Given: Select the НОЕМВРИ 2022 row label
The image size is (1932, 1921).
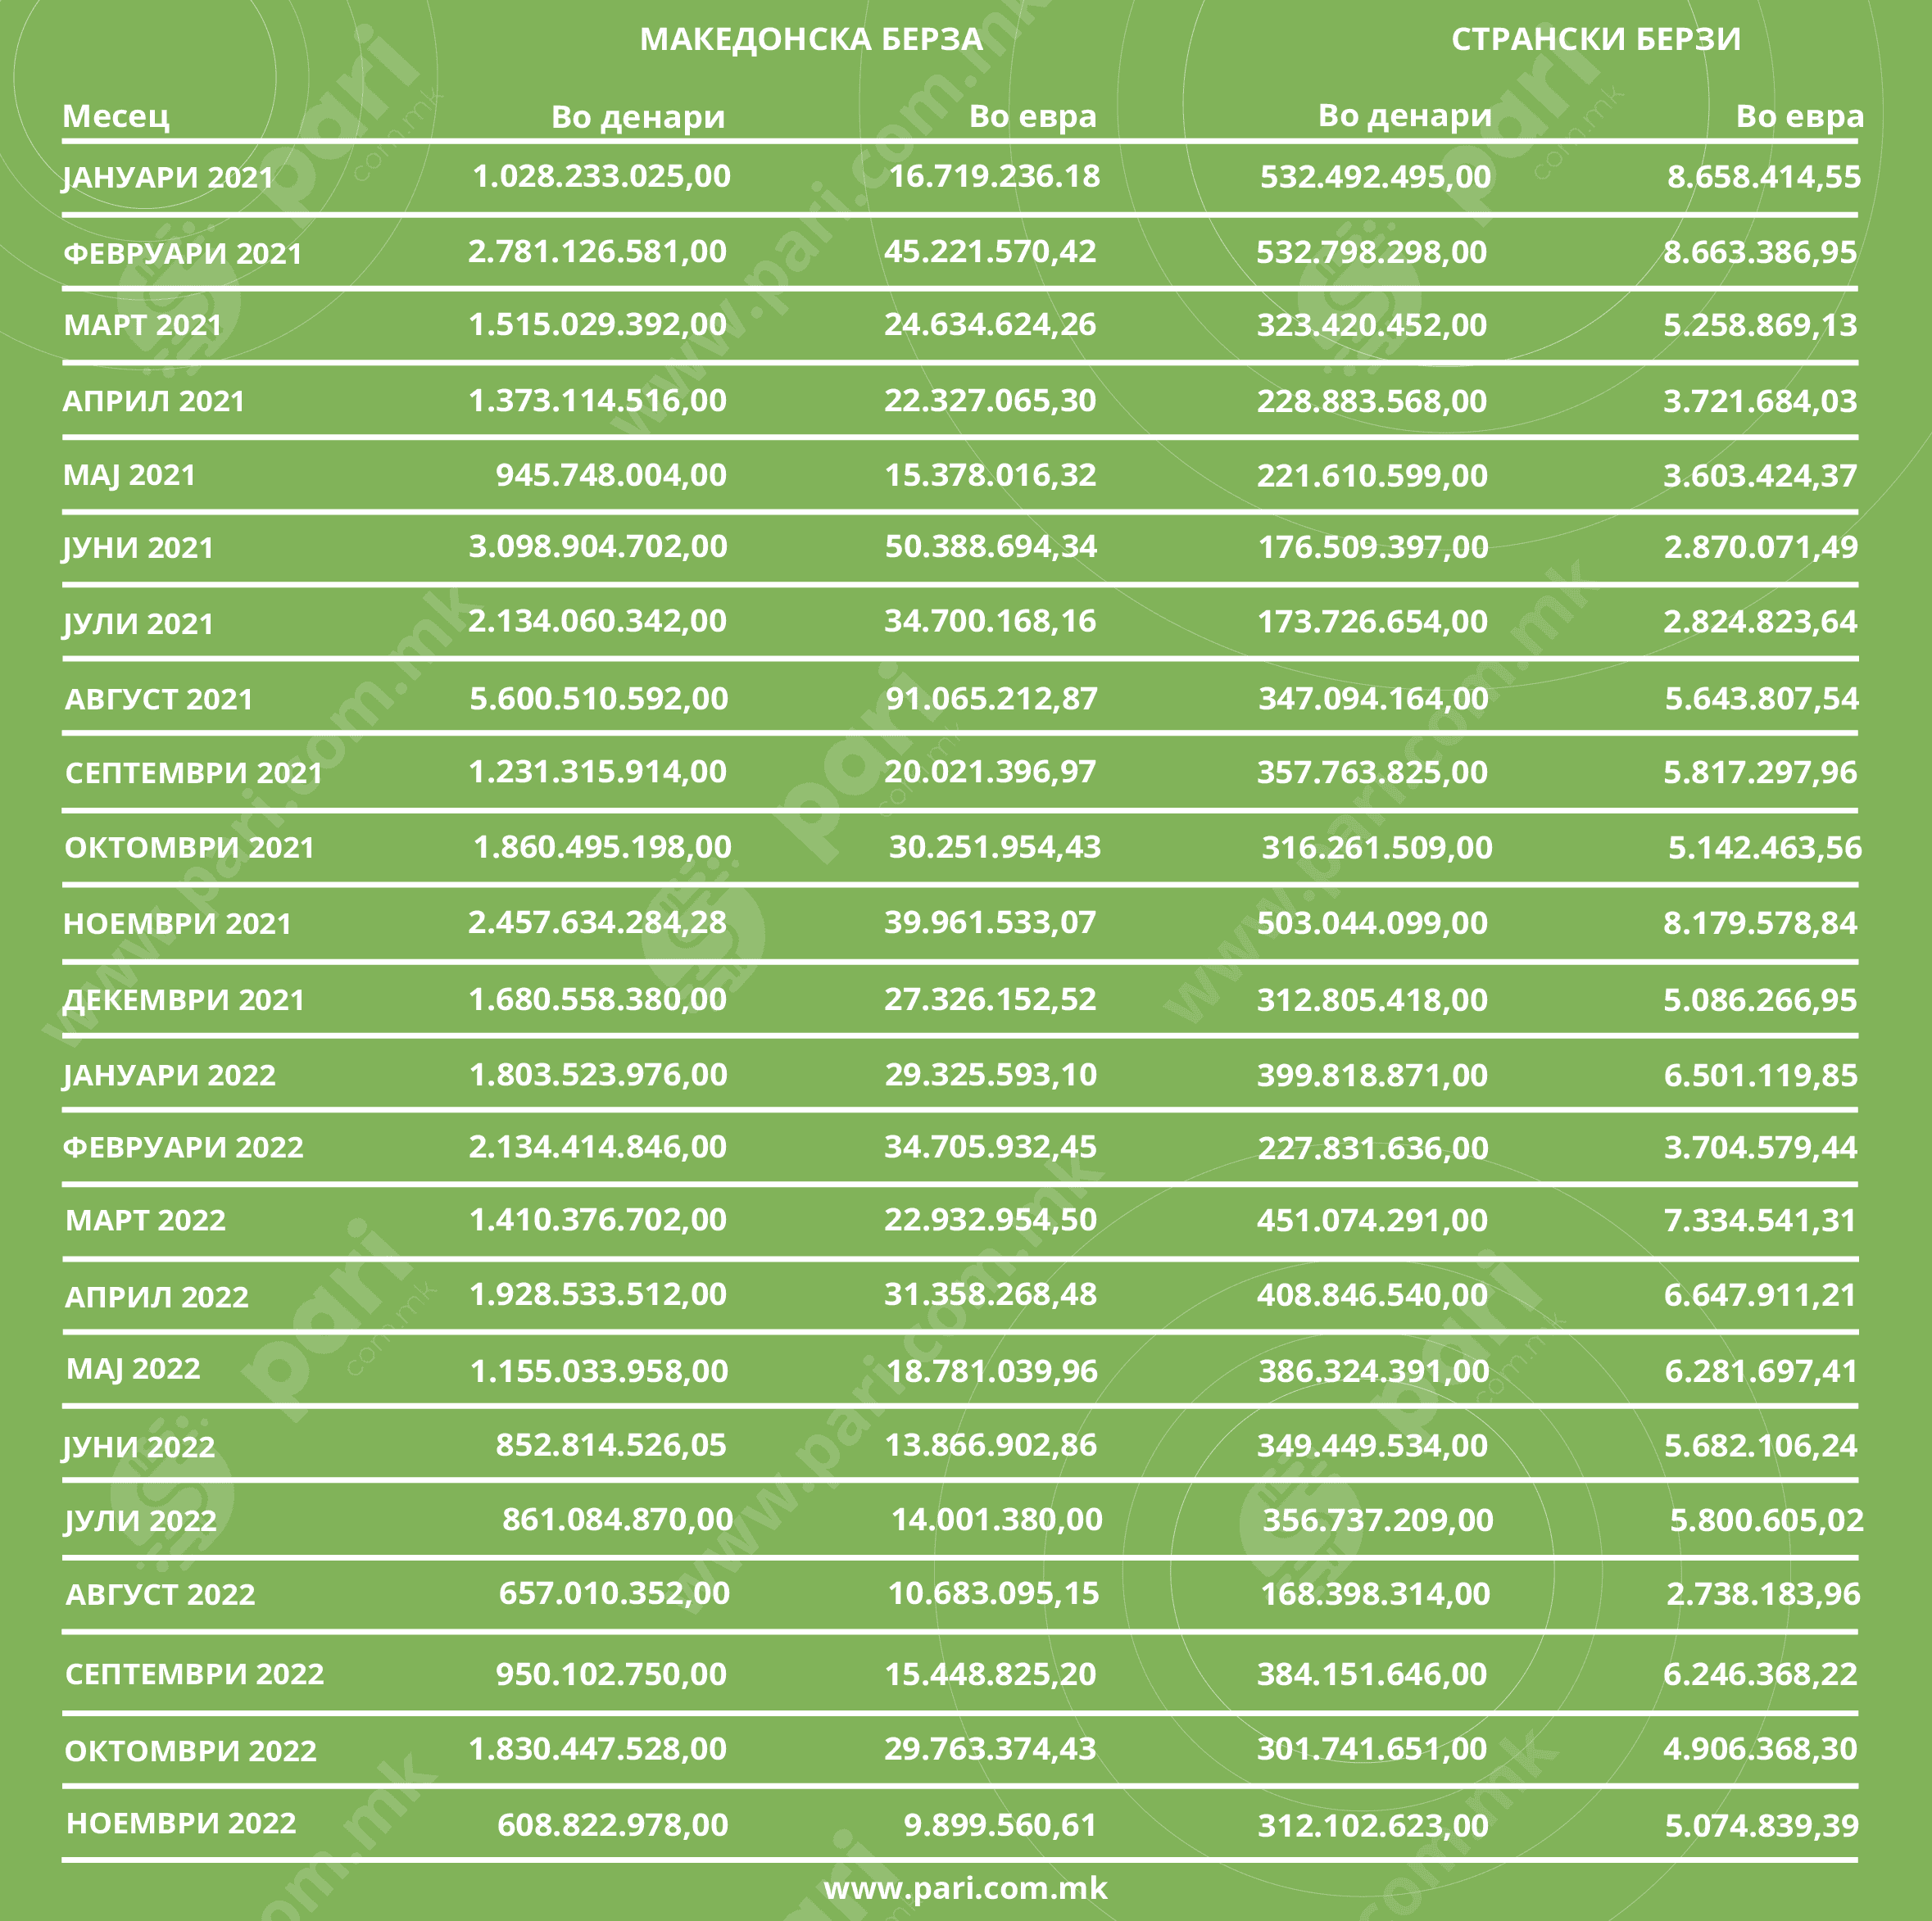Looking at the screenshot, I should click(x=181, y=1823).
